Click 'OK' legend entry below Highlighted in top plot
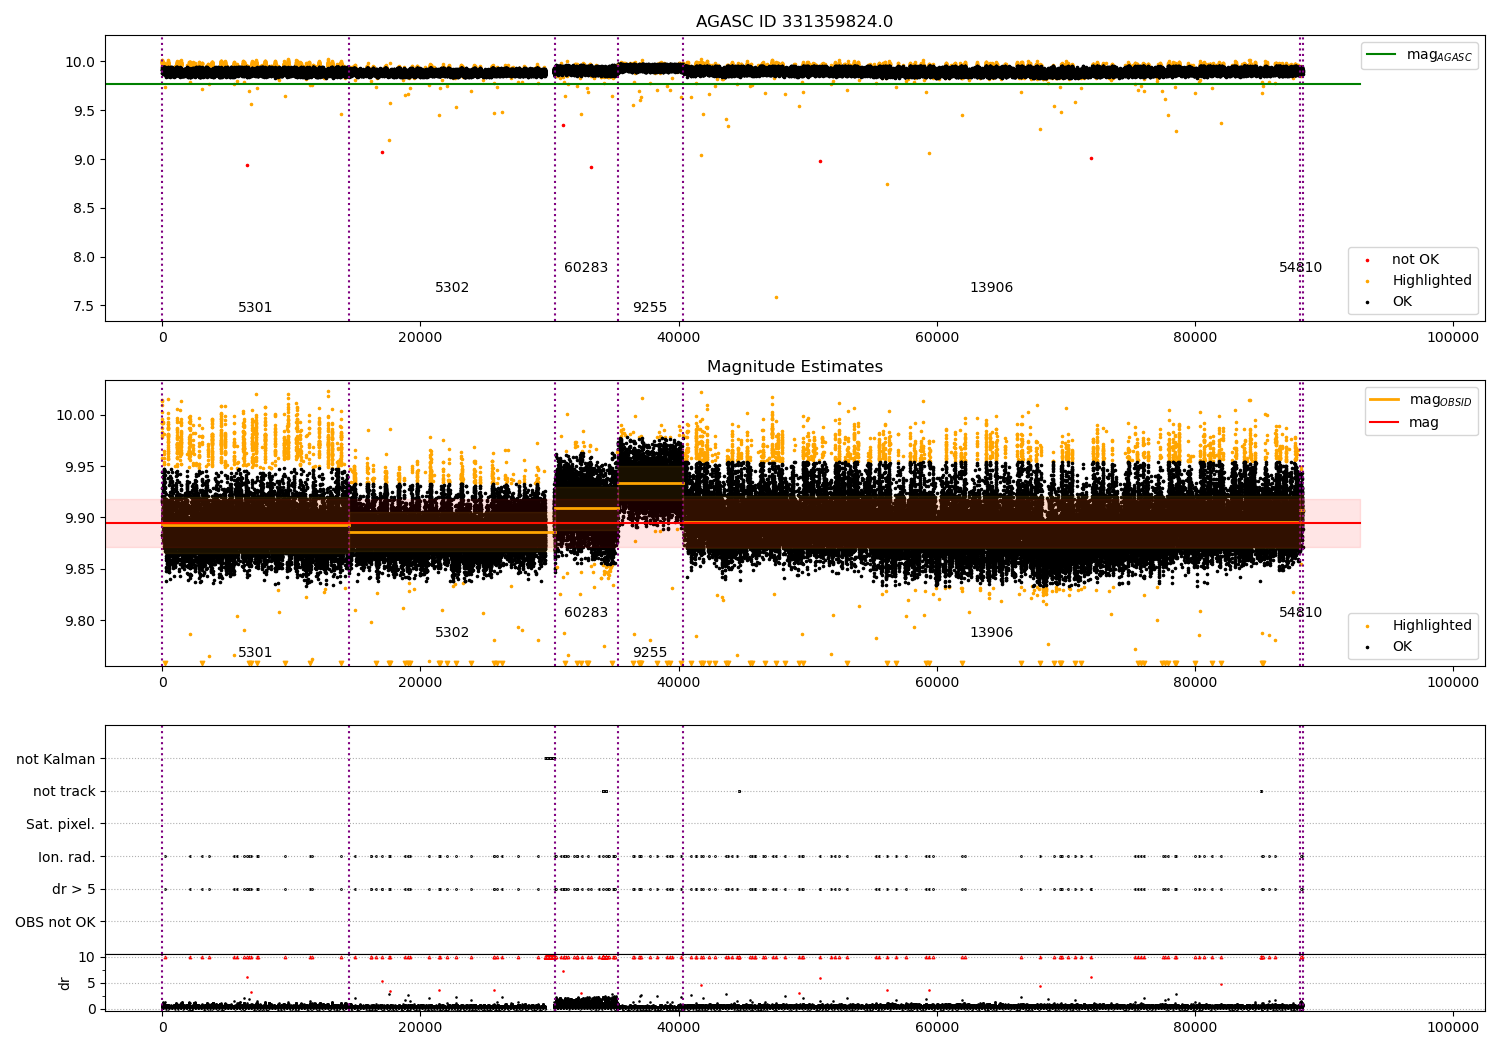Viewport: 1500px width, 1050px height. pyautogui.click(x=1402, y=302)
